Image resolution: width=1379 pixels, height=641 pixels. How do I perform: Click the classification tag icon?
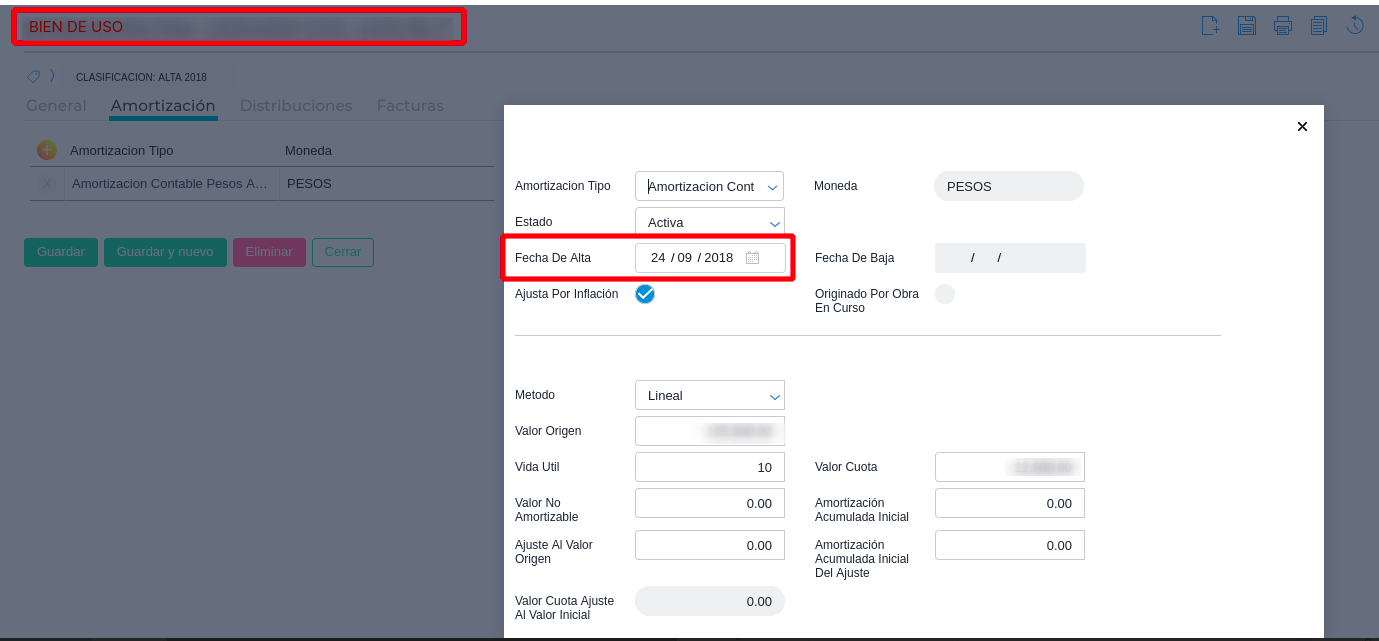(33, 77)
